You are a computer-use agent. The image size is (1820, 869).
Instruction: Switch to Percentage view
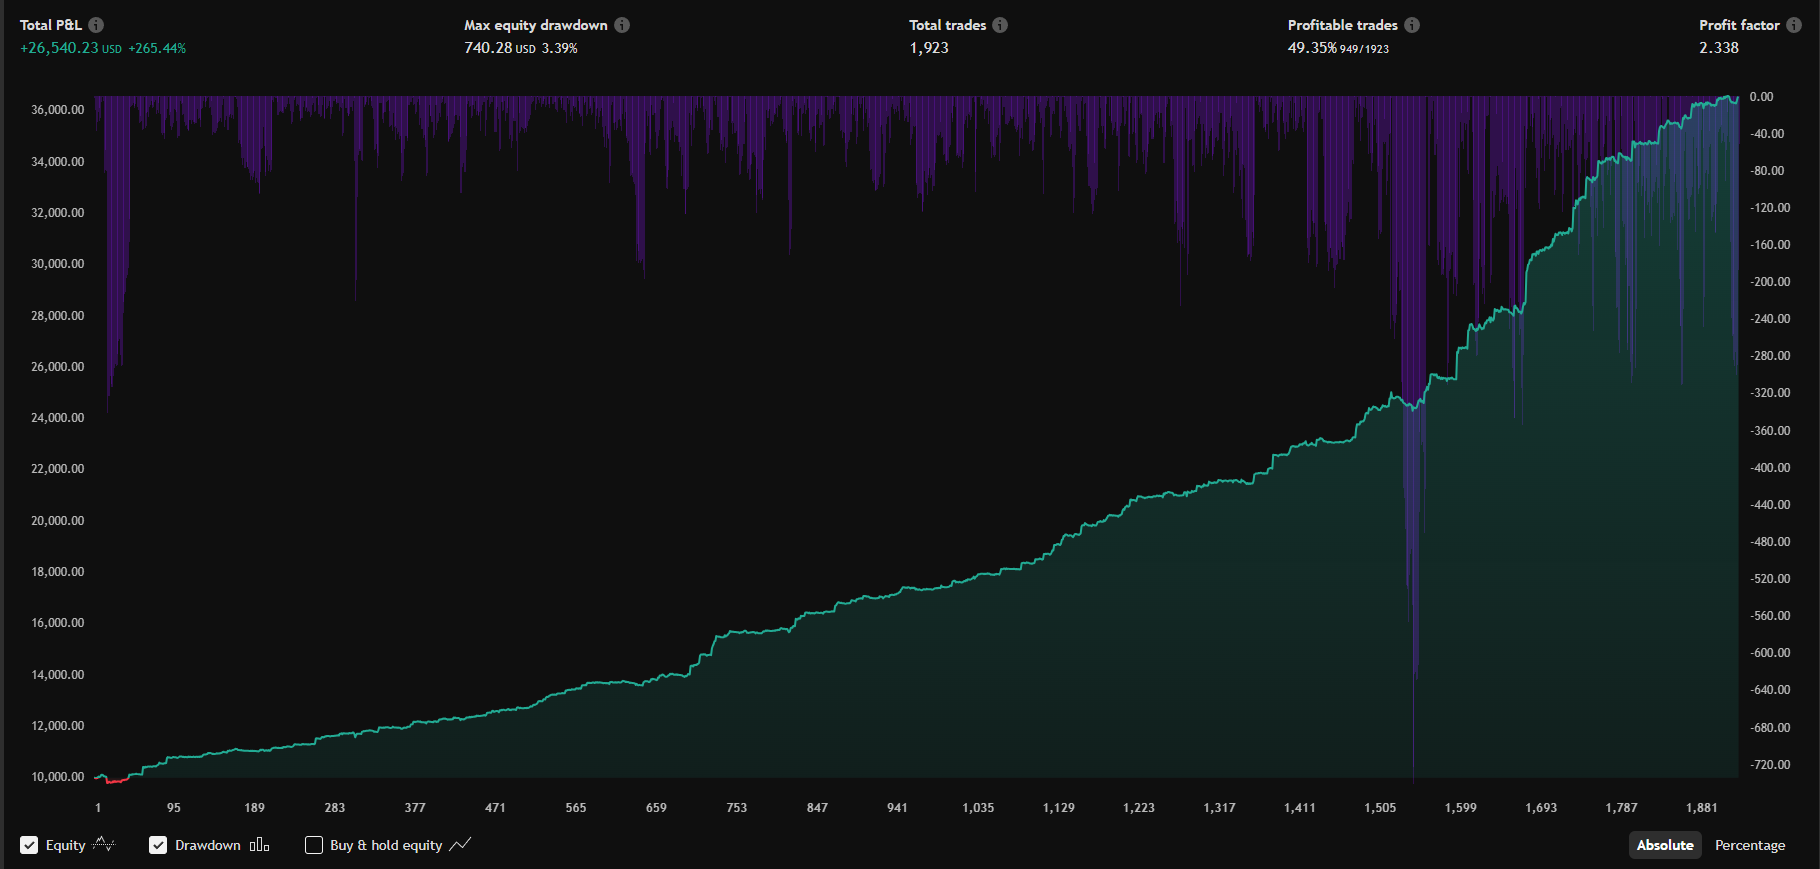coord(1750,845)
